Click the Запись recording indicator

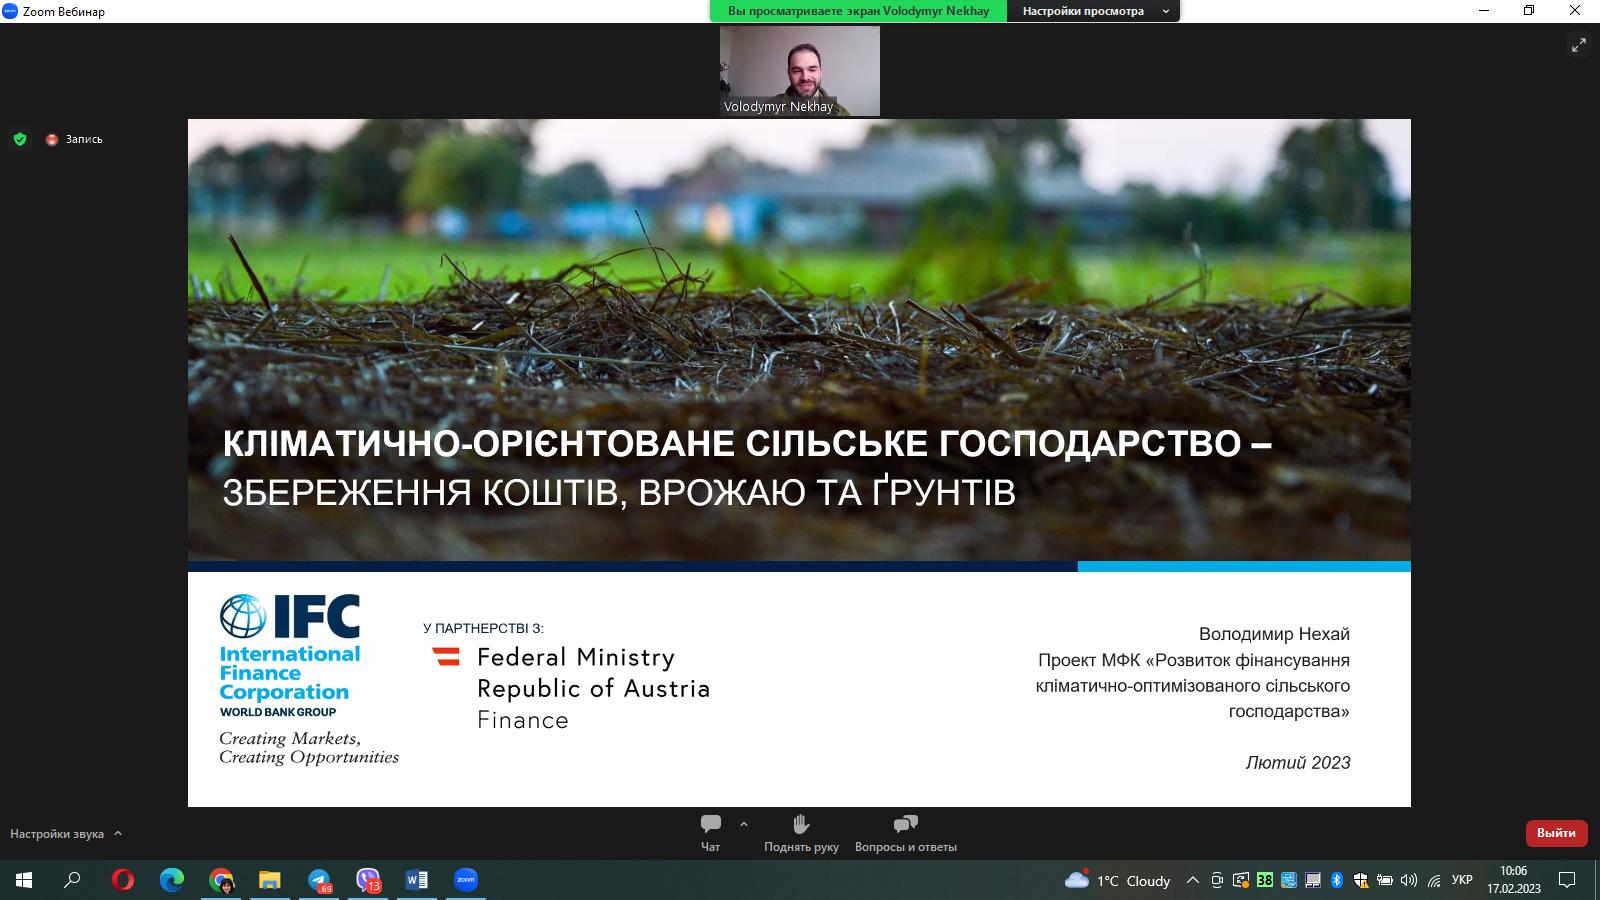[x=75, y=139]
